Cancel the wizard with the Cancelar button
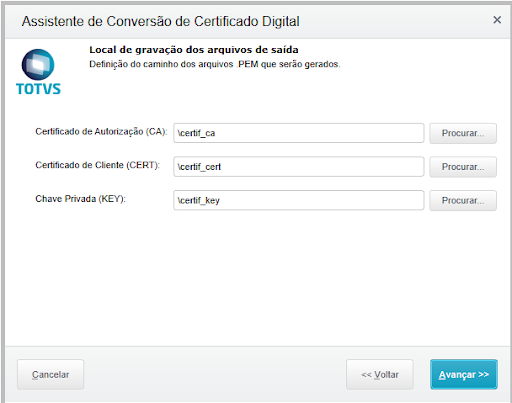Viewport: 512px width, 403px height. pyautogui.click(x=50, y=374)
